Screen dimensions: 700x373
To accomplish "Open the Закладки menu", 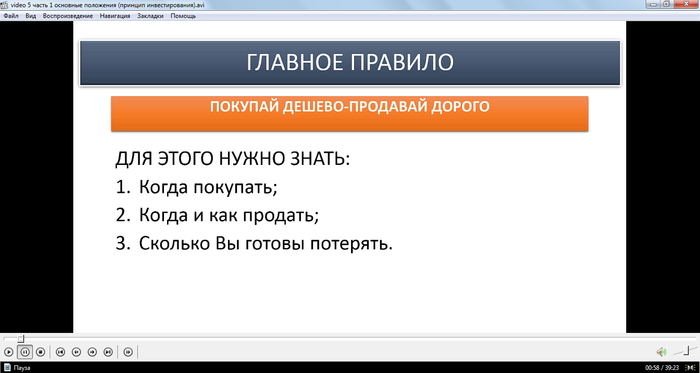I will [150, 16].
